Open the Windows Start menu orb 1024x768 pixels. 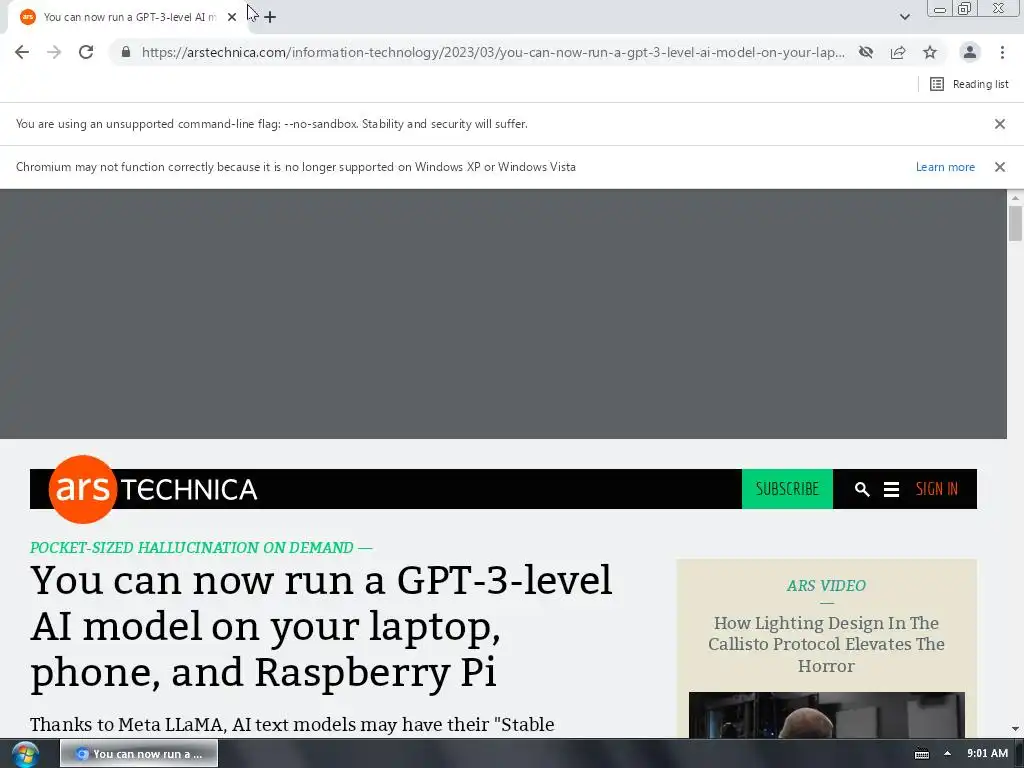pos(25,754)
